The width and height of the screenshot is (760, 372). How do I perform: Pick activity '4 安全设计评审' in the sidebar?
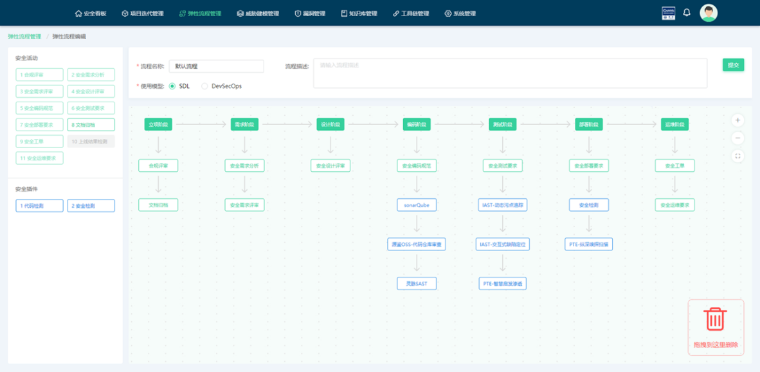click(91, 91)
